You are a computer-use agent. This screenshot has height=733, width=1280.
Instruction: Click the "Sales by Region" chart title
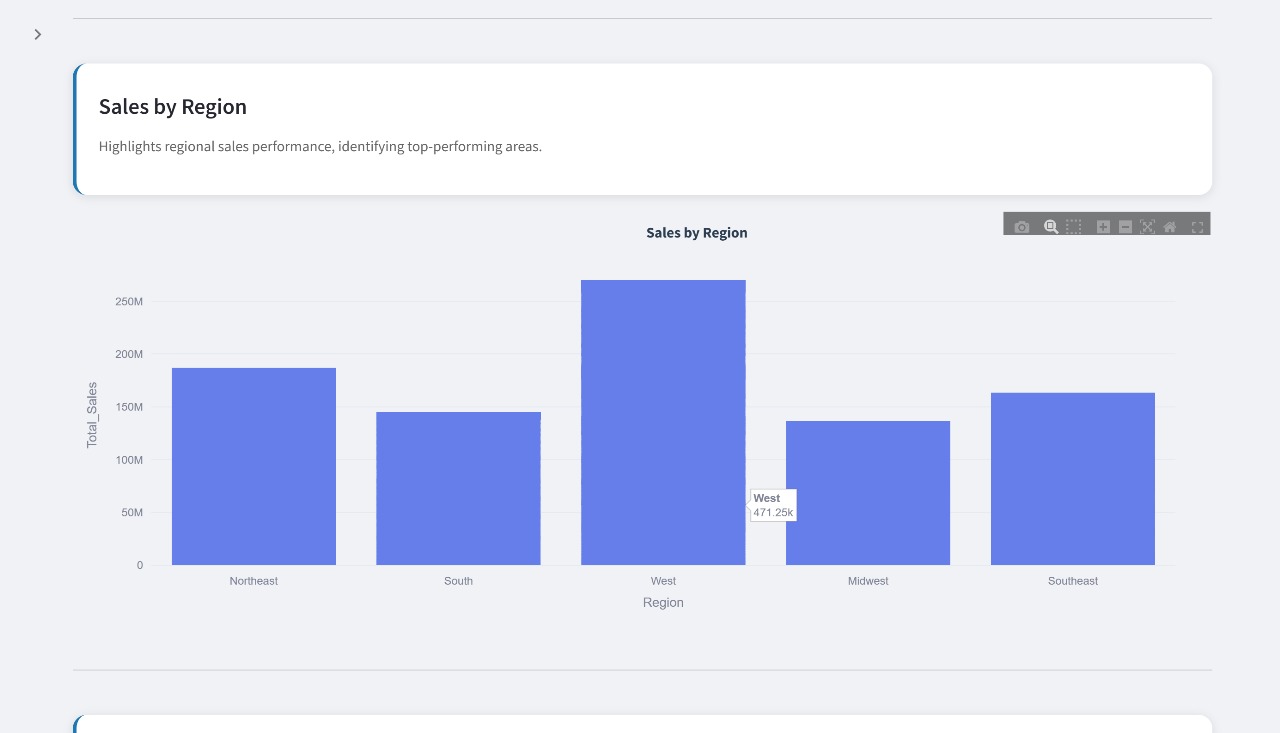tap(697, 233)
